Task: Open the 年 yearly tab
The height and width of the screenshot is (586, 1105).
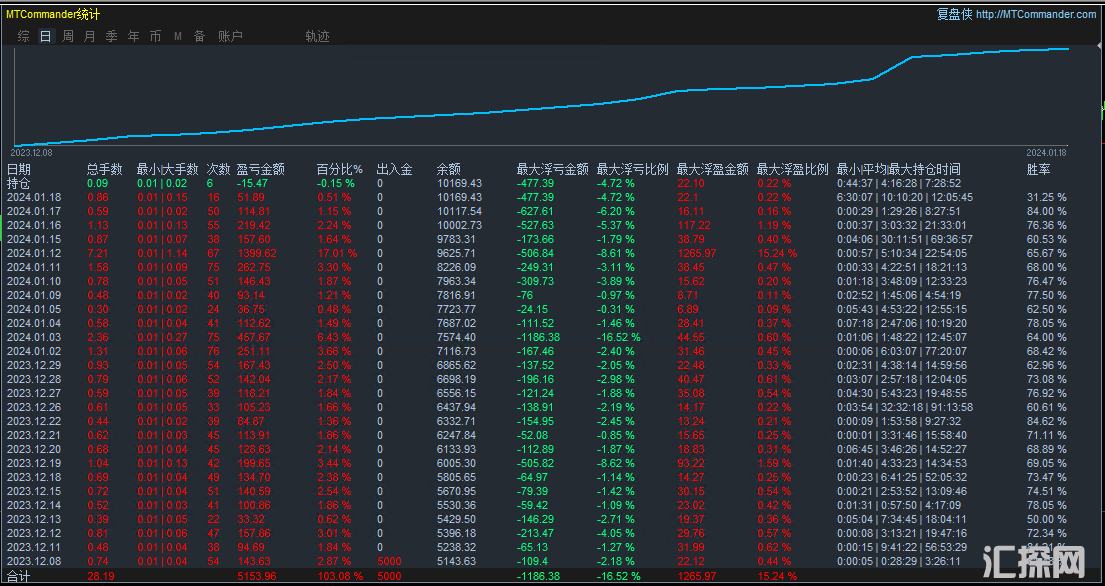Action: point(134,36)
